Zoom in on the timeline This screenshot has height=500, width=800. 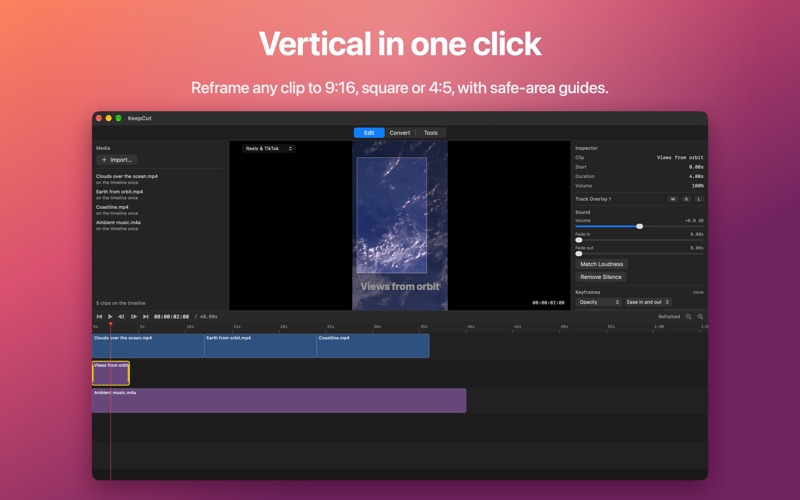point(700,317)
